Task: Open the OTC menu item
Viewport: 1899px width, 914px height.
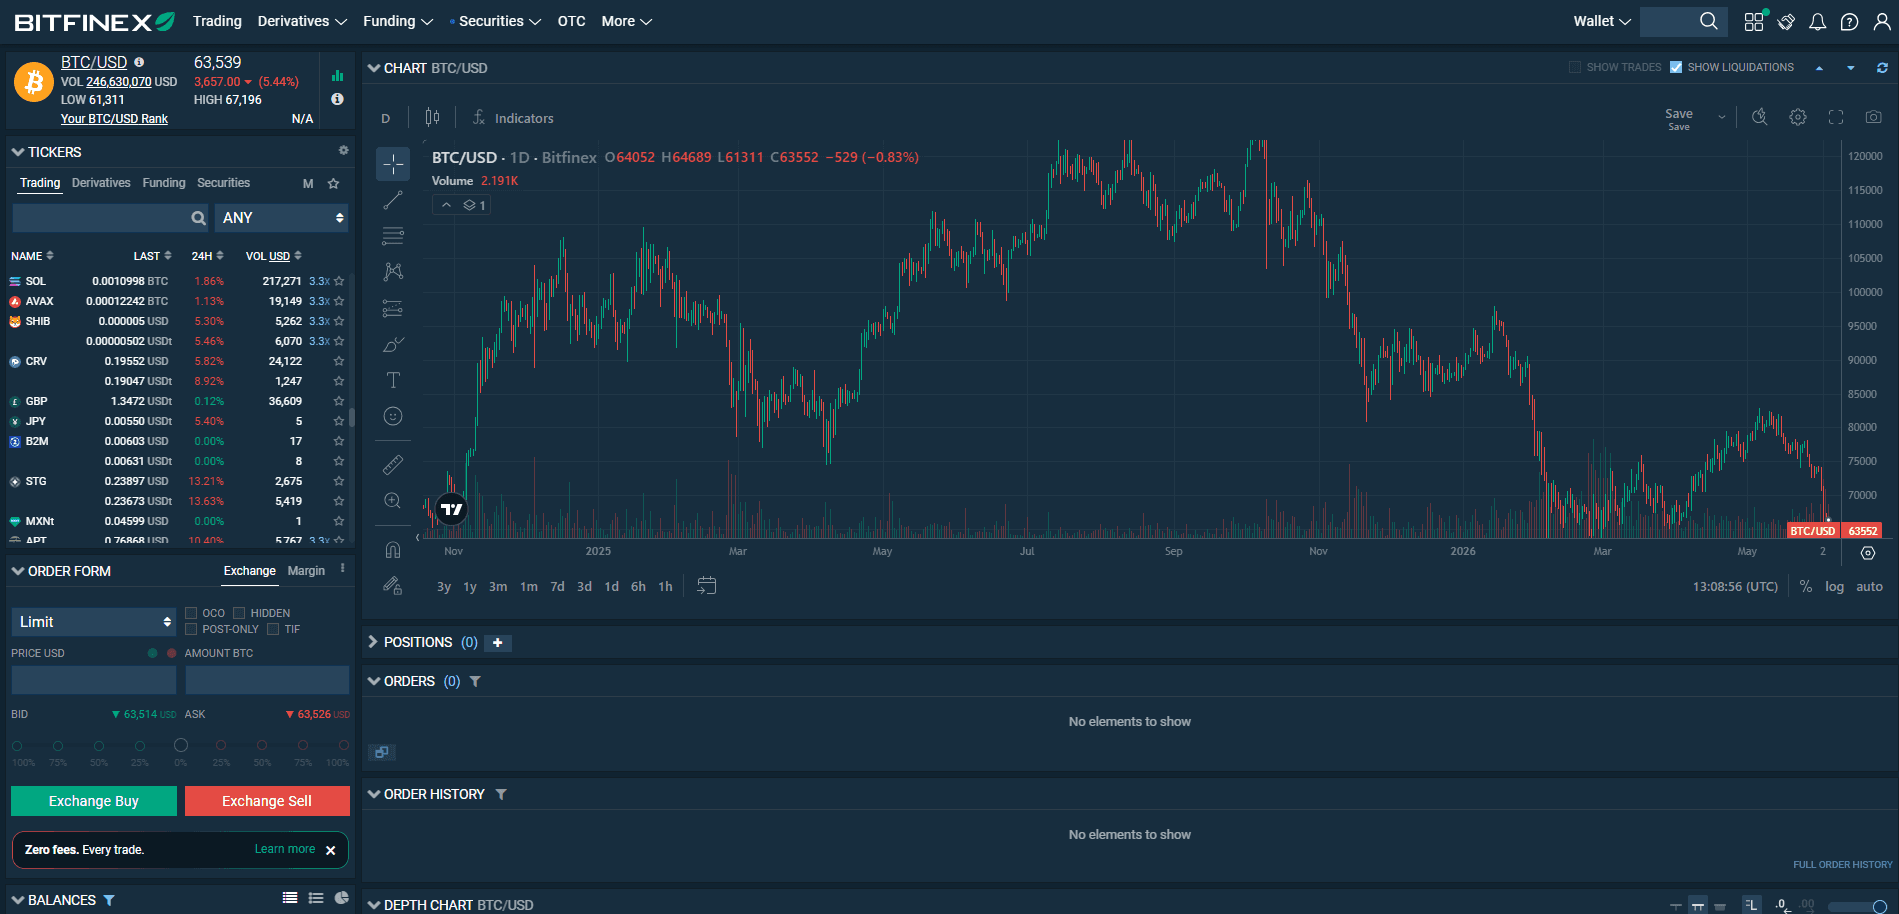Action: (571, 21)
